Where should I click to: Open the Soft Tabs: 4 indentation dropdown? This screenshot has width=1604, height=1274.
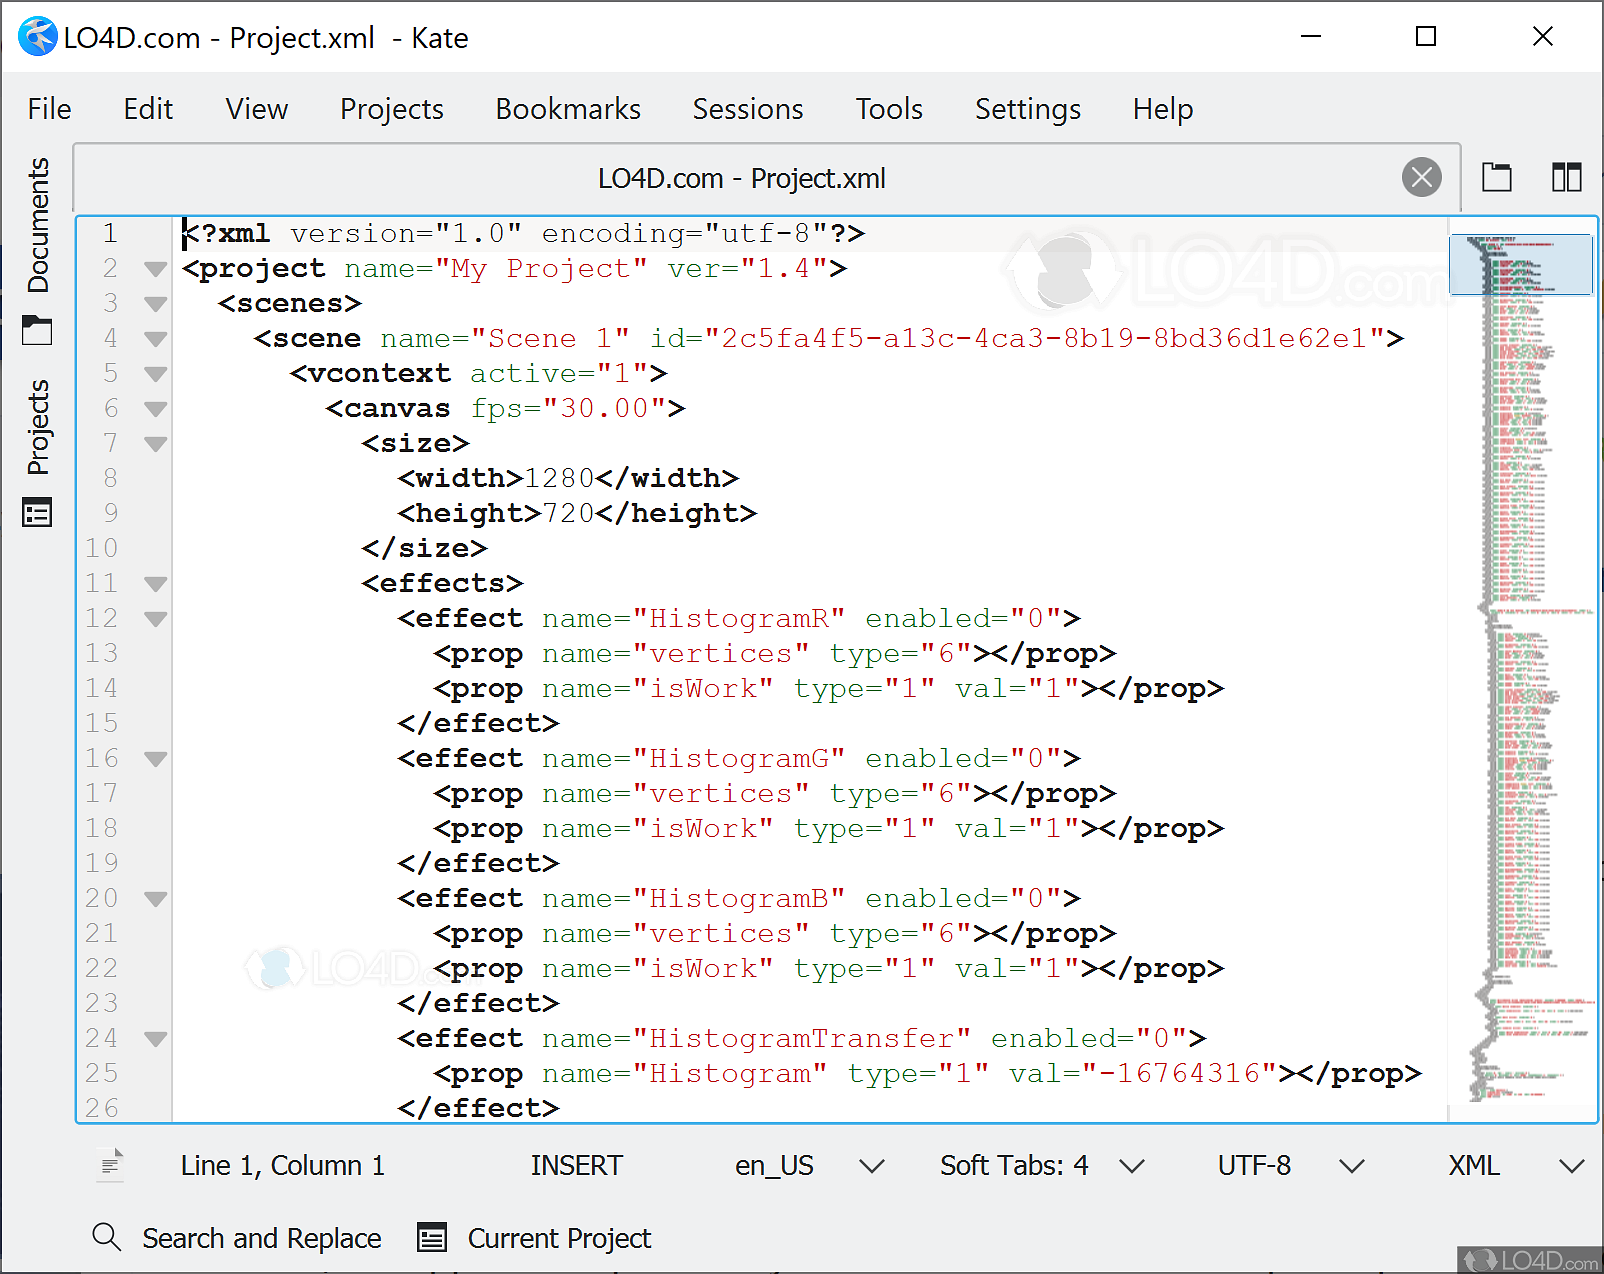point(1042,1166)
